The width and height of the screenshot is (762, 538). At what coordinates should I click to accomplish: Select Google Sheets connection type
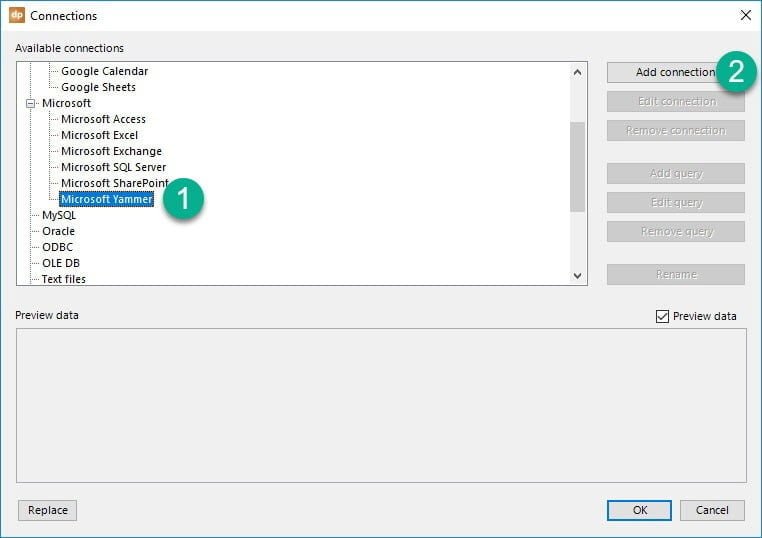tap(98, 87)
